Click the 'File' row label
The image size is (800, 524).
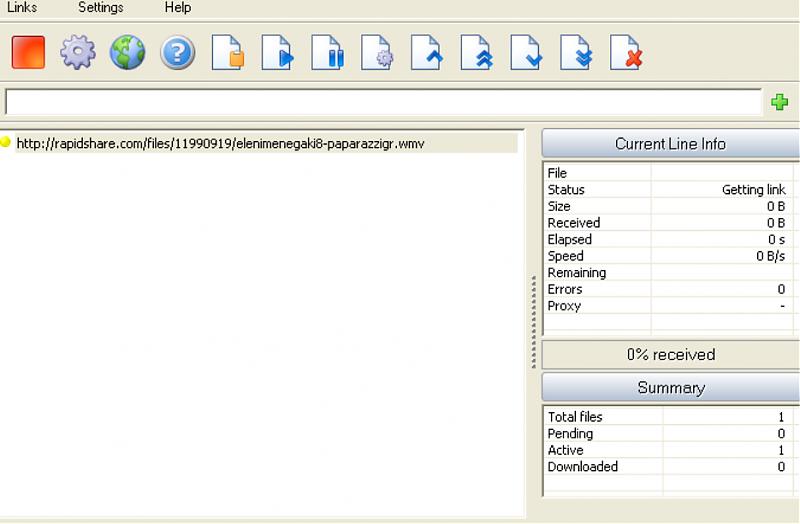(557, 173)
